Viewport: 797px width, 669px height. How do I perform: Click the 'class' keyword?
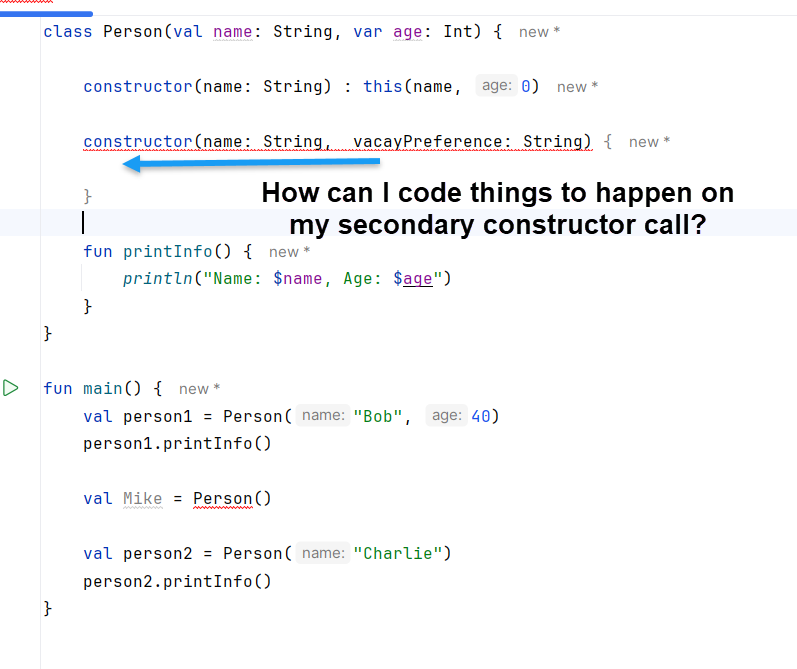[68, 32]
